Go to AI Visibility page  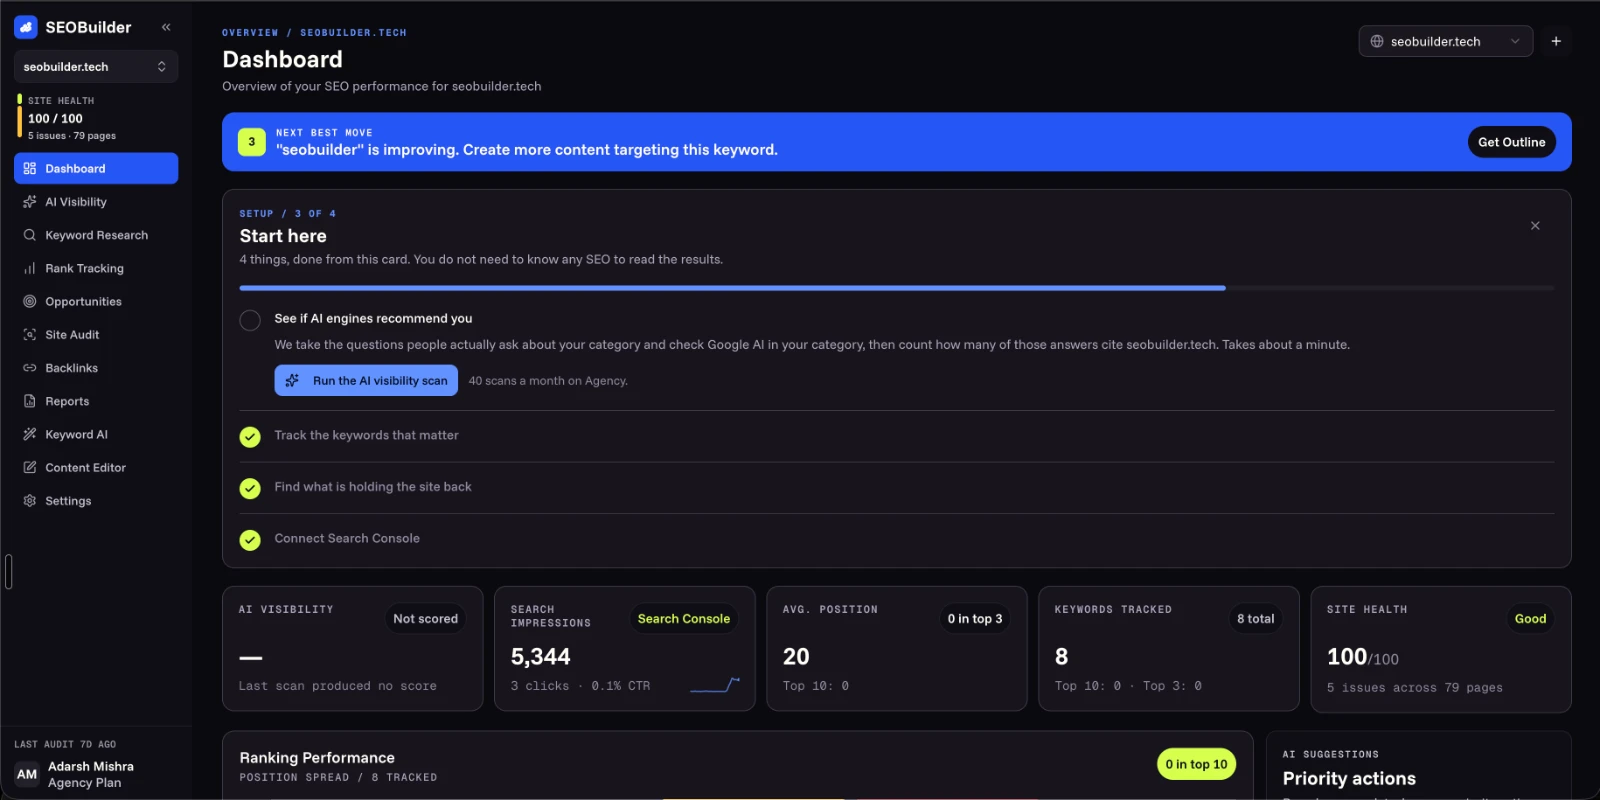(x=96, y=202)
